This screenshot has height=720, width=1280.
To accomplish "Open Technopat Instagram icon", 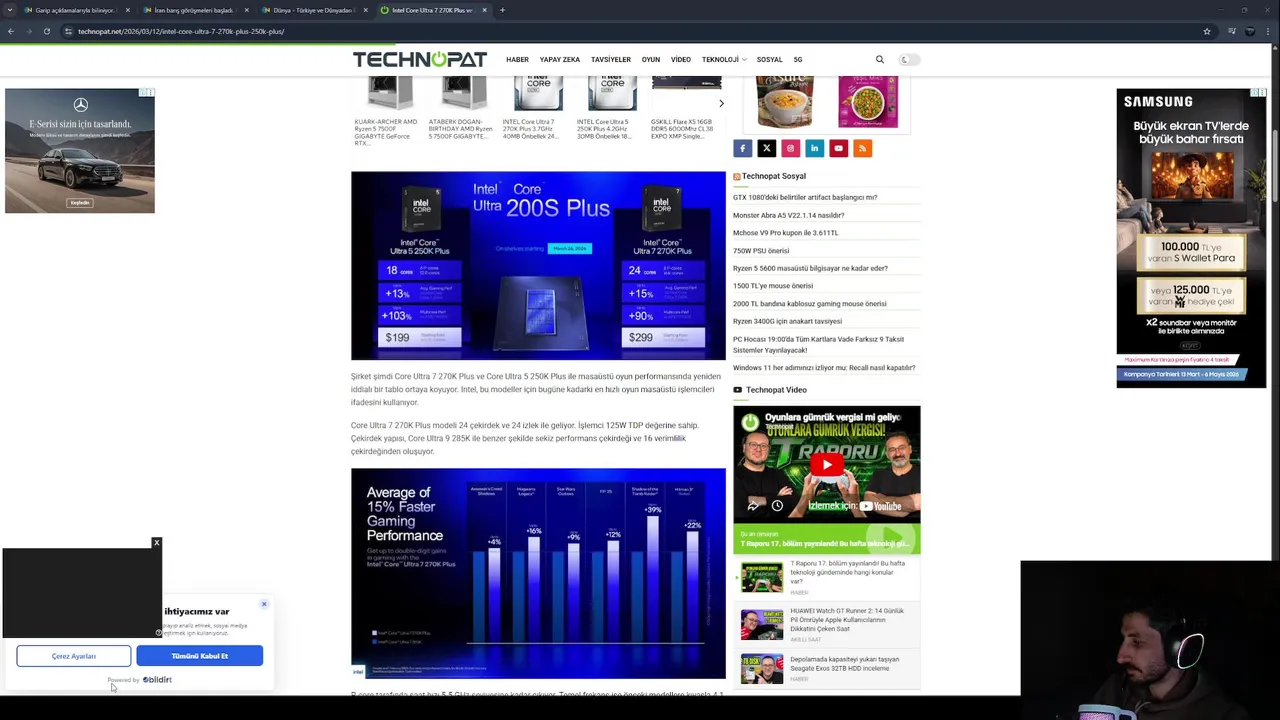I will point(790,148).
